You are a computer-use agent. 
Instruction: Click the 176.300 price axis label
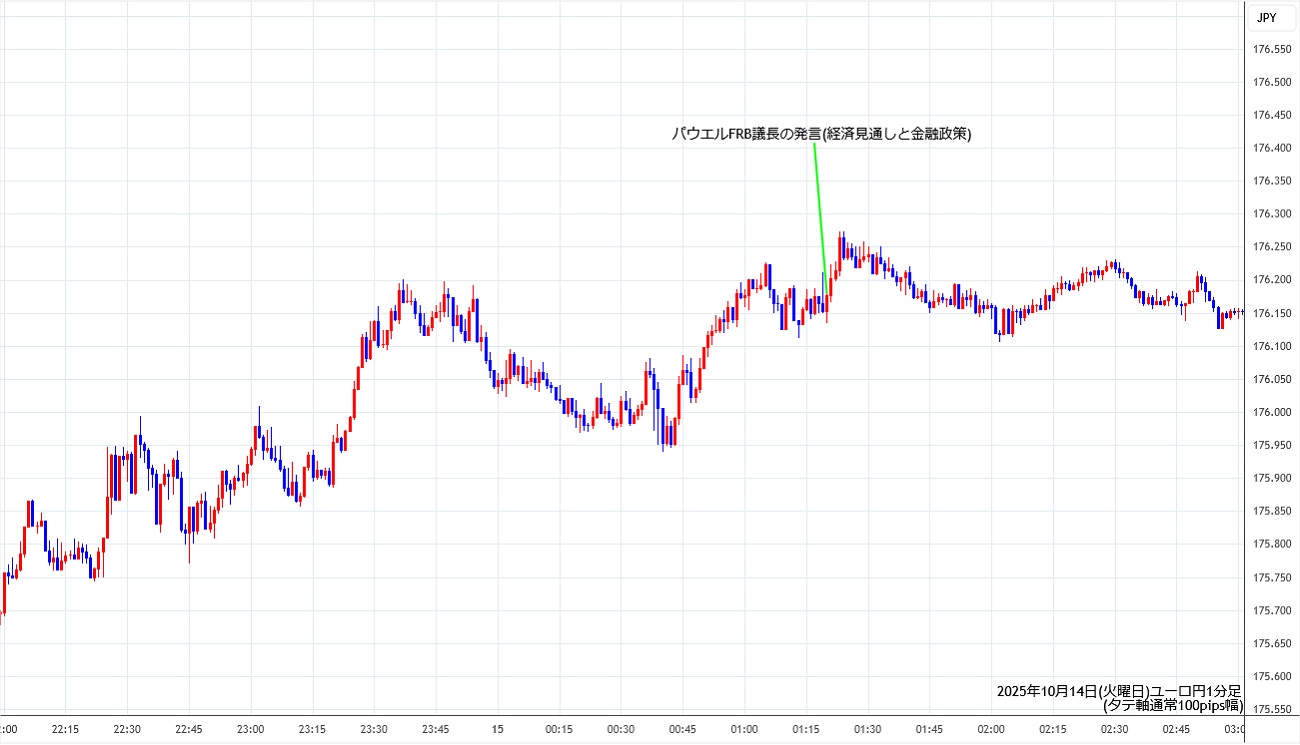coord(1271,214)
